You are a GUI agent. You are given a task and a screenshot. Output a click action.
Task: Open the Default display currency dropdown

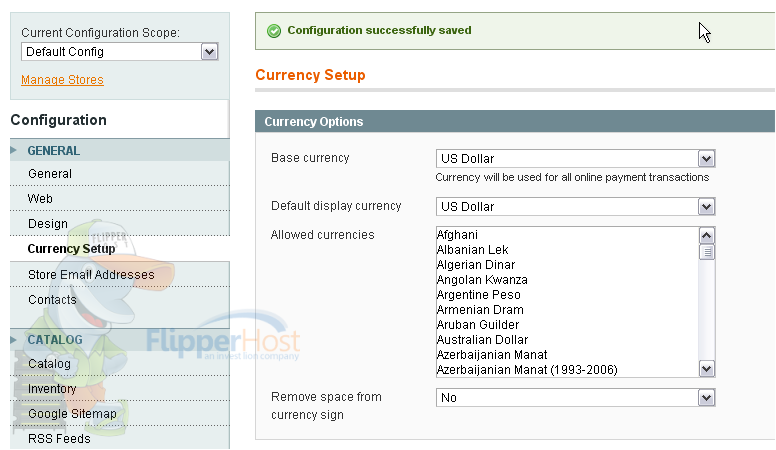click(576, 206)
